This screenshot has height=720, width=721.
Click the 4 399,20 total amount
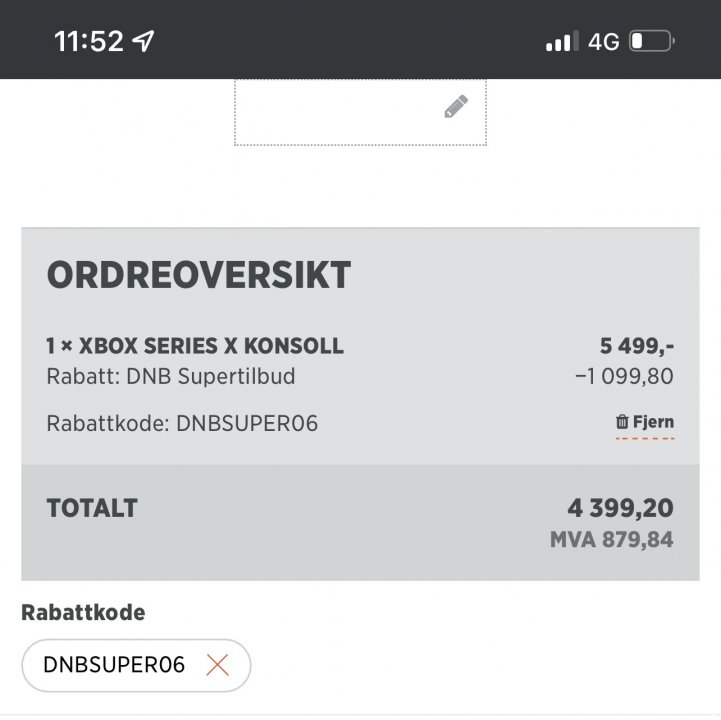tap(621, 508)
